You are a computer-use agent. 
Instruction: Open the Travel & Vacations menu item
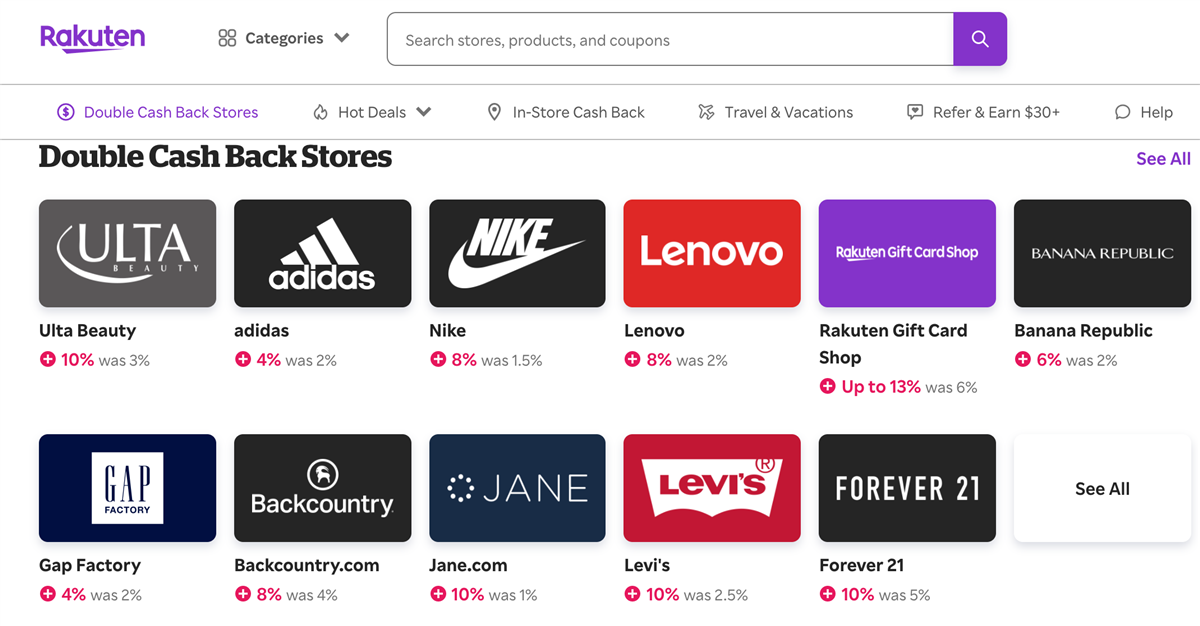coord(788,112)
